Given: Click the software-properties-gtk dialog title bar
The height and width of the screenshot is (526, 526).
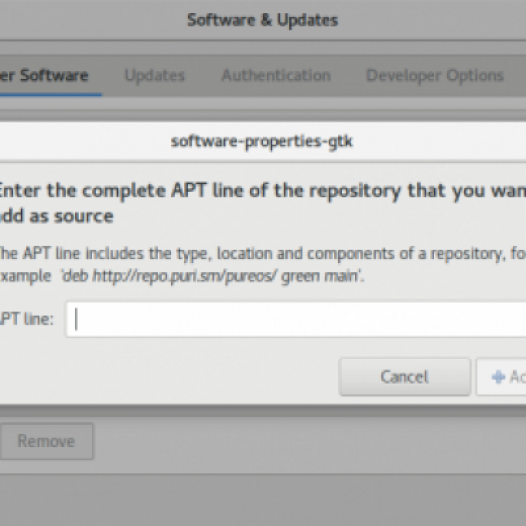Looking at the screenshot, I should 262,142.
